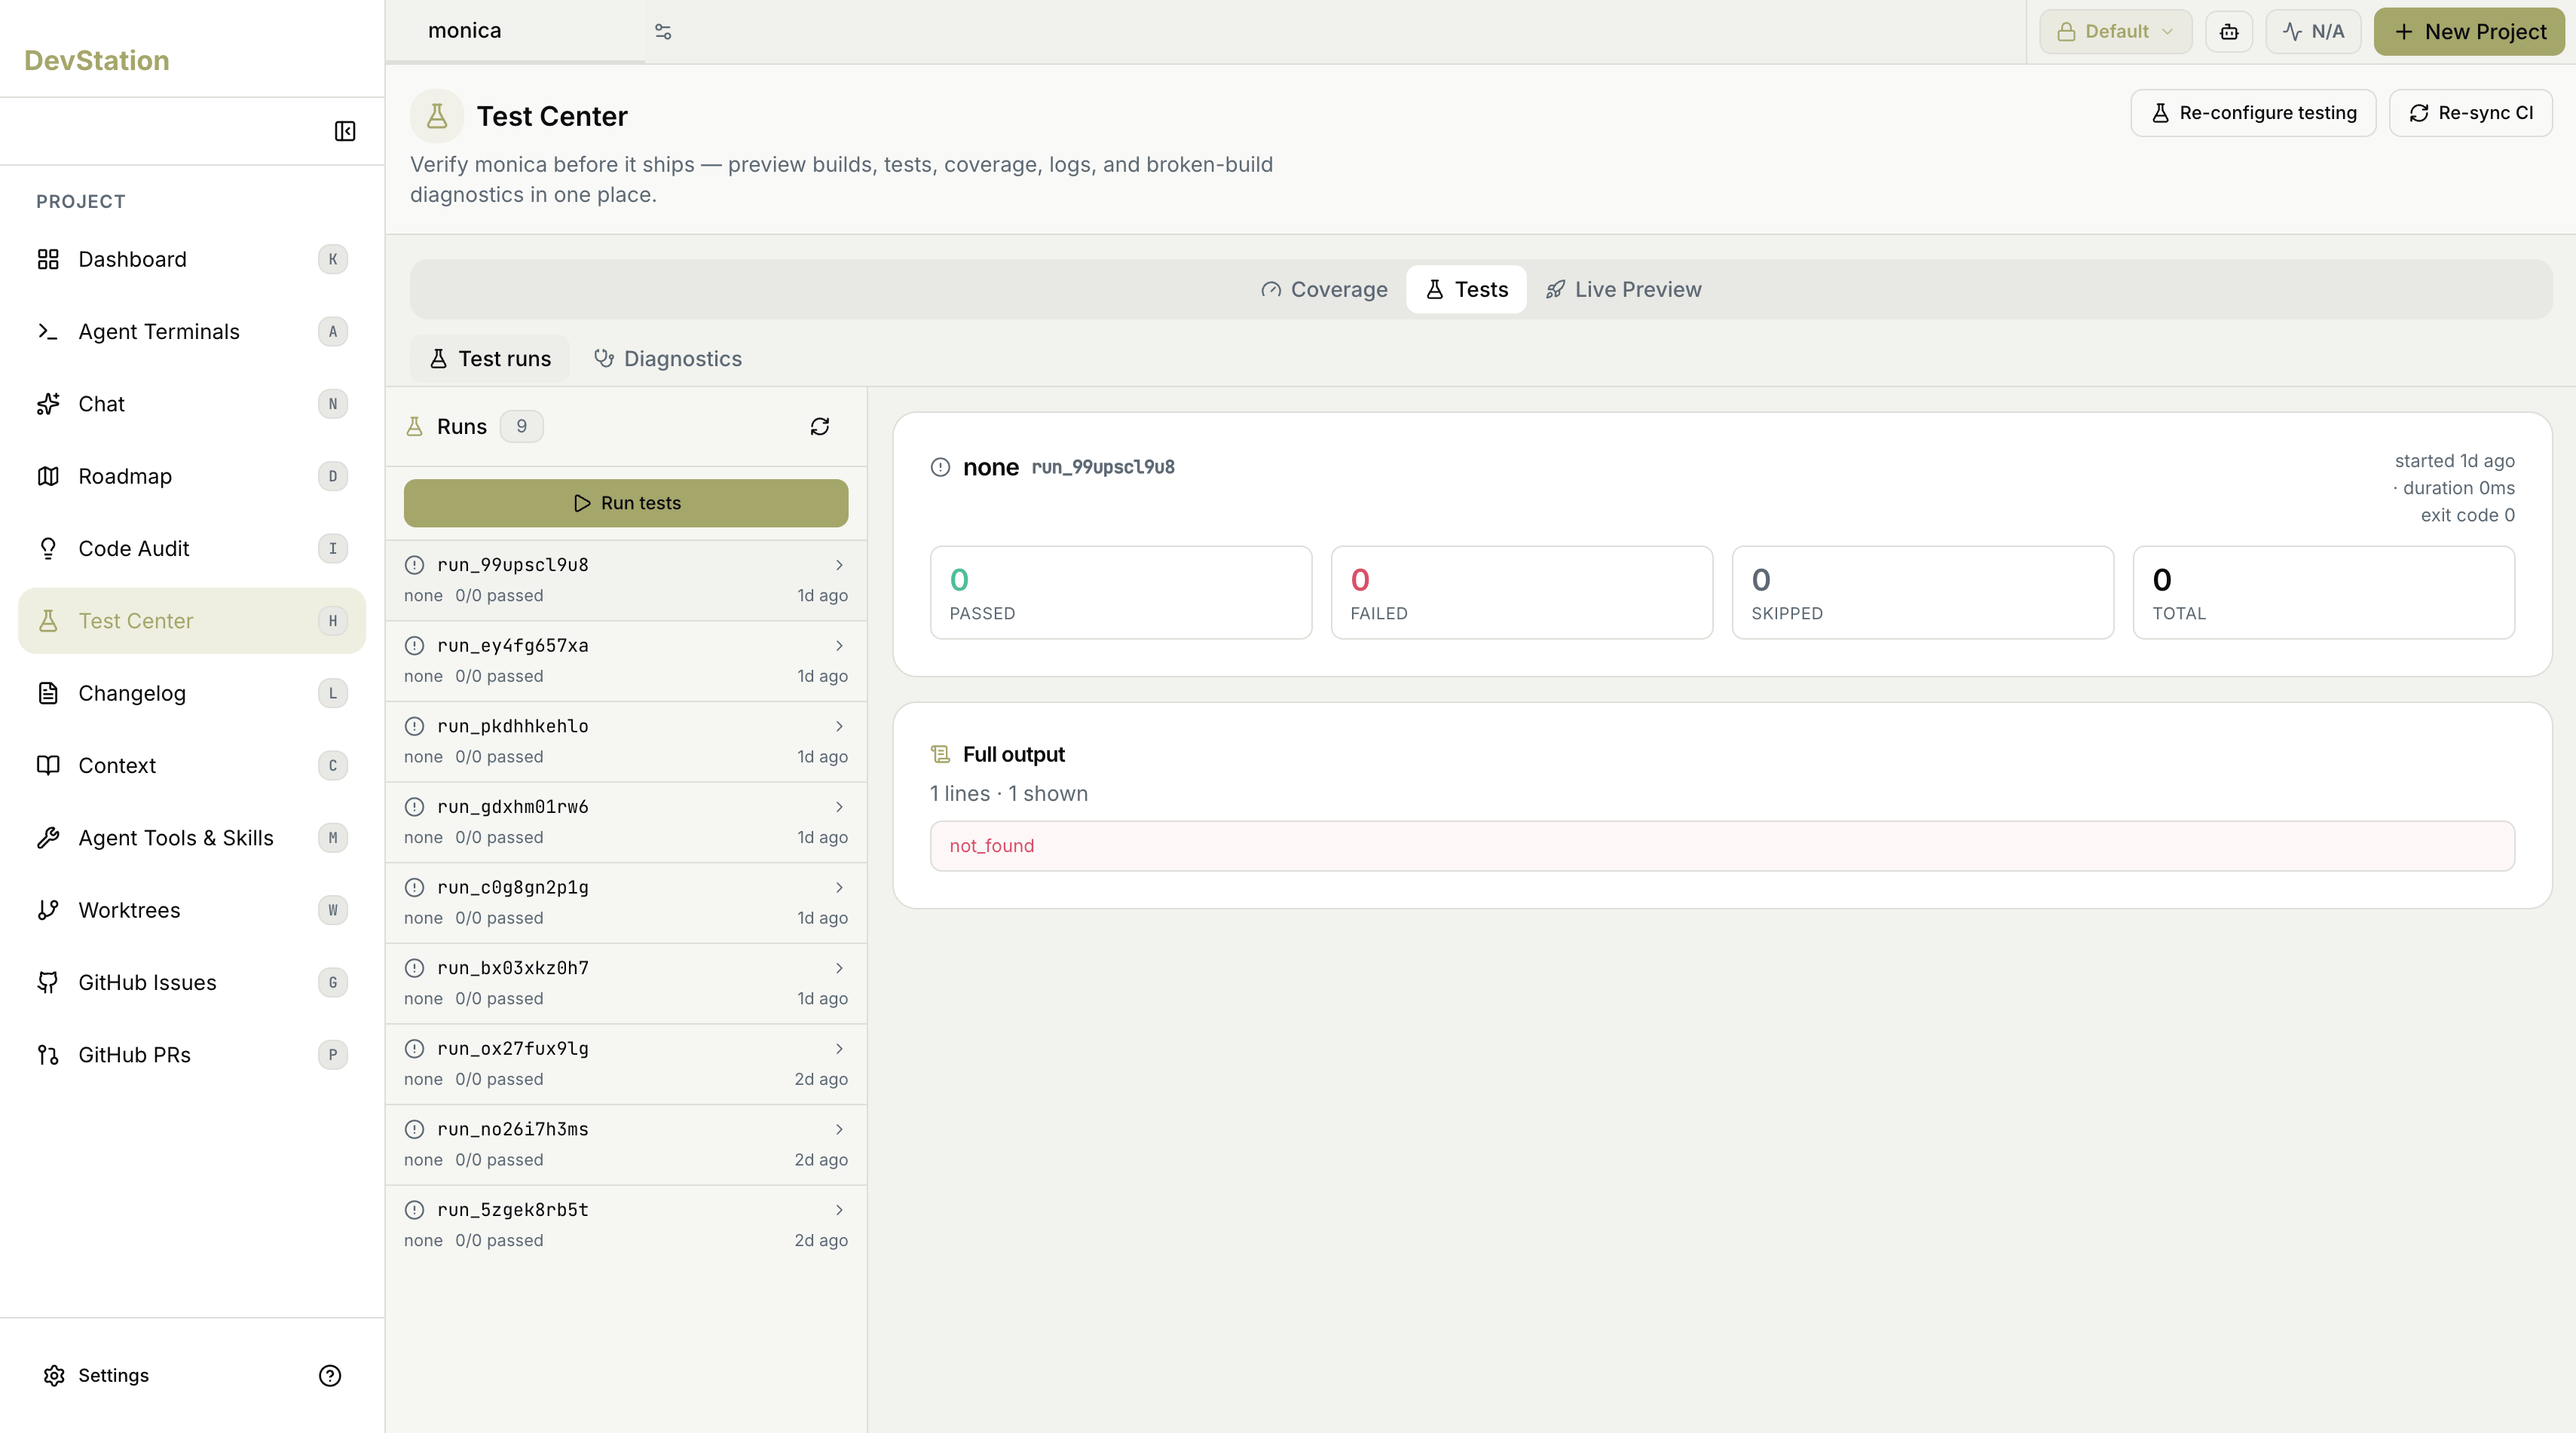Open the Changelog page

point(192,693)
